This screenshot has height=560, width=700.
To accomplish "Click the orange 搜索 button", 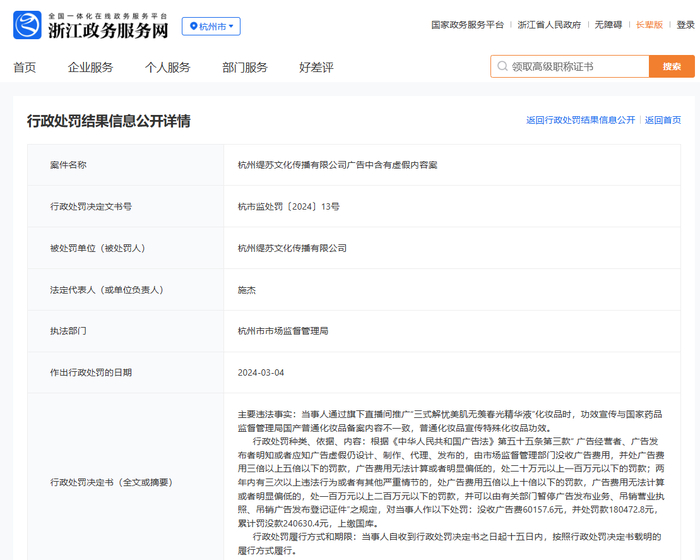I will pos(671,67).
